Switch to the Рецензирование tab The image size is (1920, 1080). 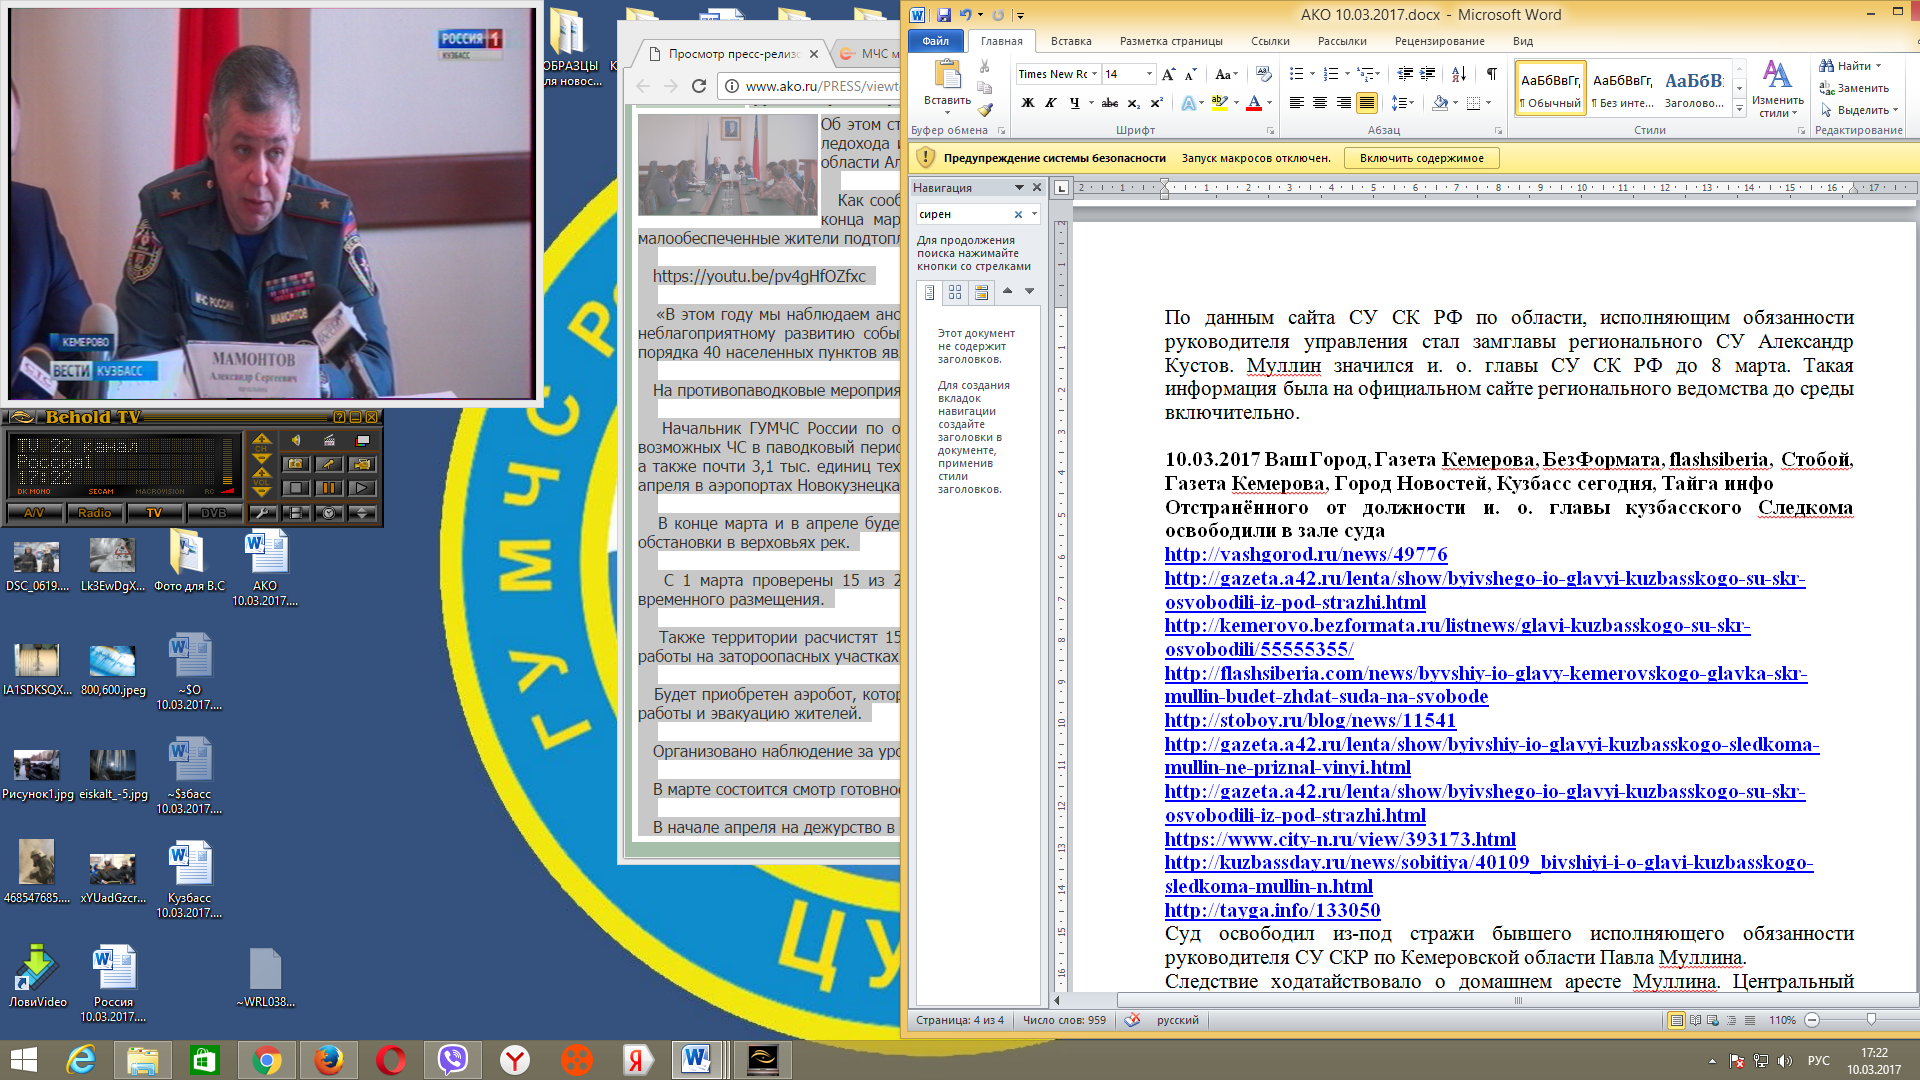[1439, 41]
